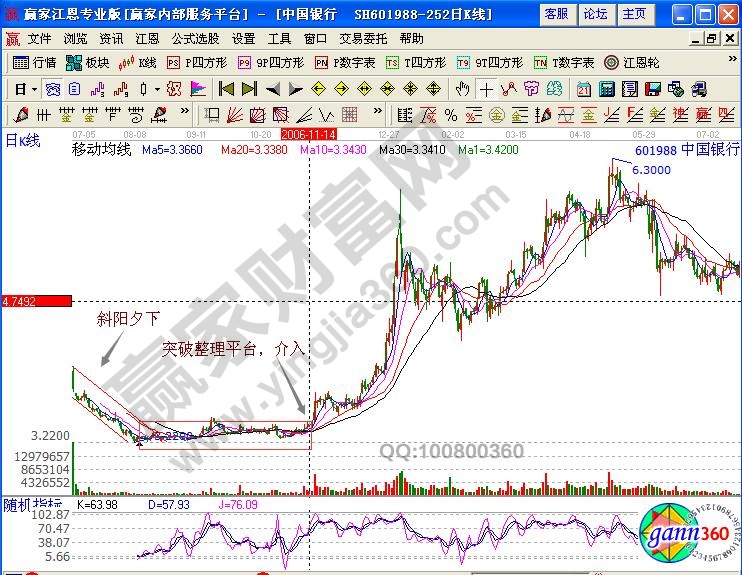Select the 江恩轮 Gann wheel tool
The width and height of the screenshot is (742, 575).
pyautogui.click(x=626, y=62)
